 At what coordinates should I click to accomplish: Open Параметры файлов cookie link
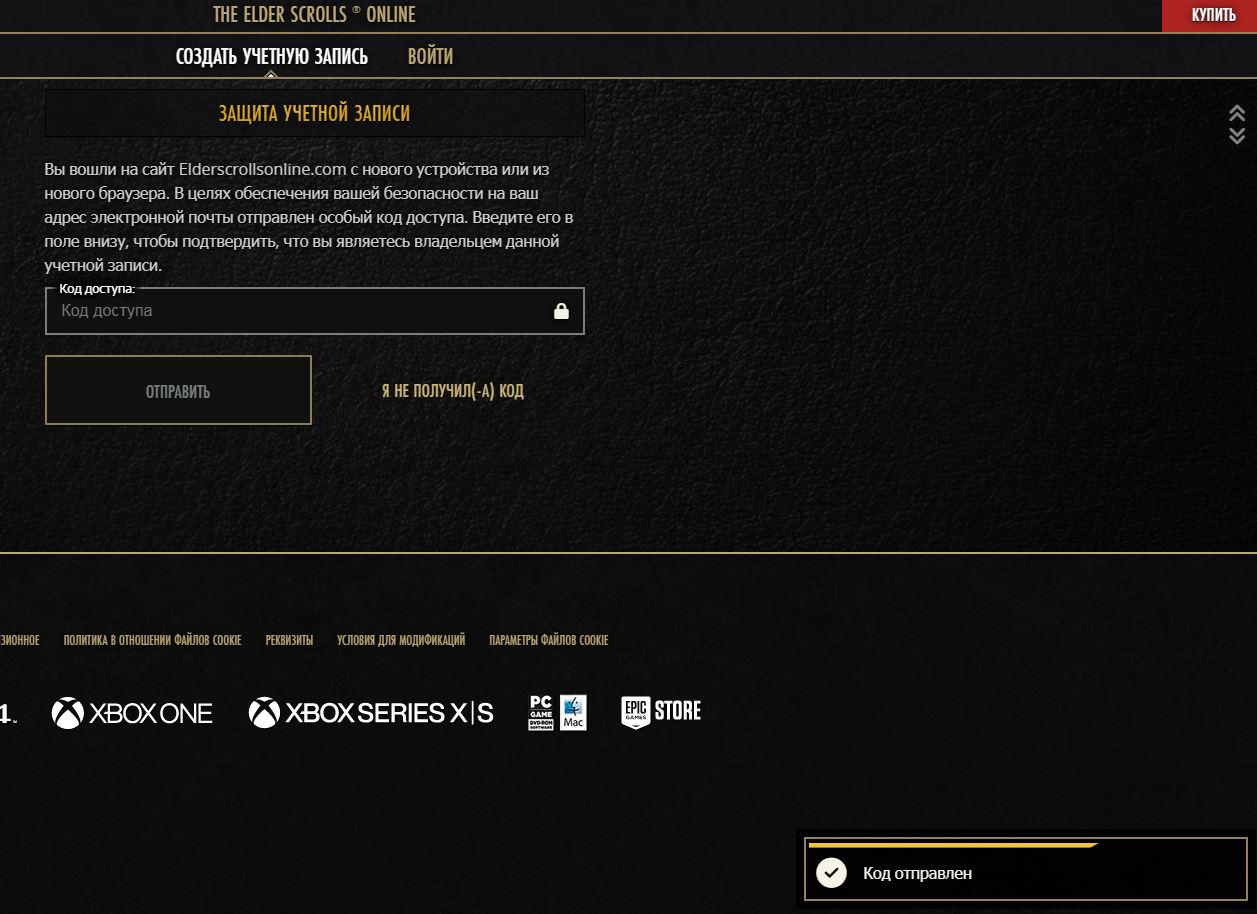click(x=549, y=640)
